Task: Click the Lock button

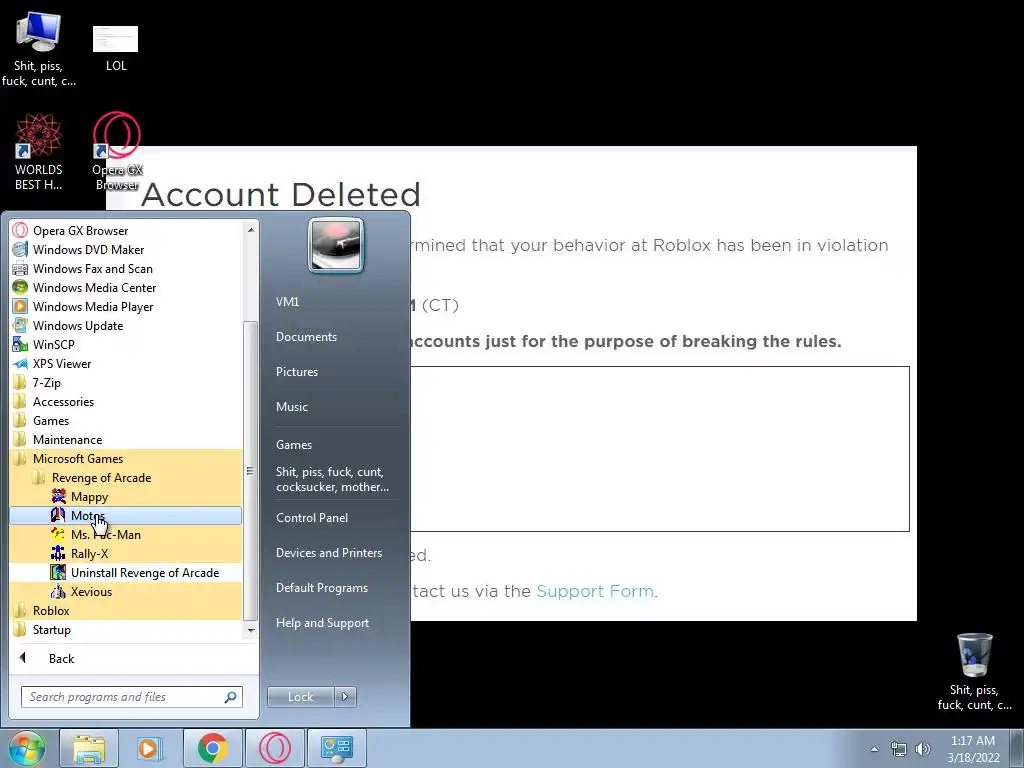Action: pos(300,697)
